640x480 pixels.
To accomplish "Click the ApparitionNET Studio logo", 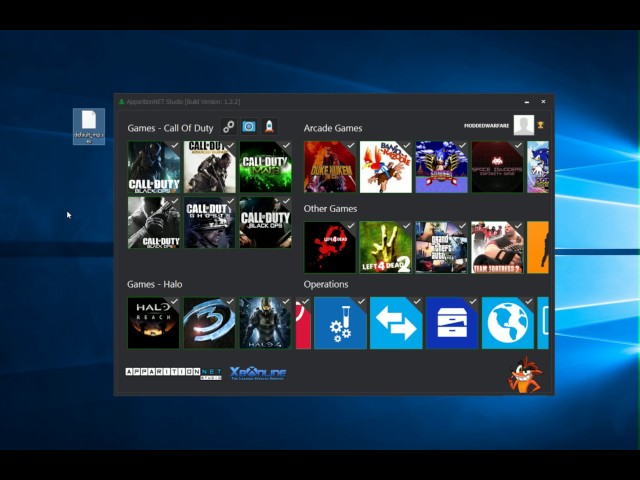I will (173, 373).
